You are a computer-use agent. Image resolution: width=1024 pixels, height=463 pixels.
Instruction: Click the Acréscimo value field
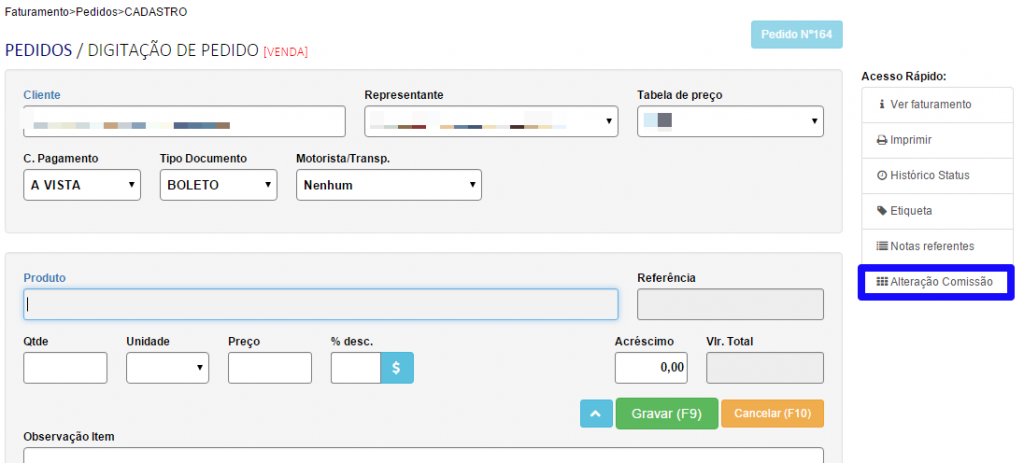click(x=651, y=368)
